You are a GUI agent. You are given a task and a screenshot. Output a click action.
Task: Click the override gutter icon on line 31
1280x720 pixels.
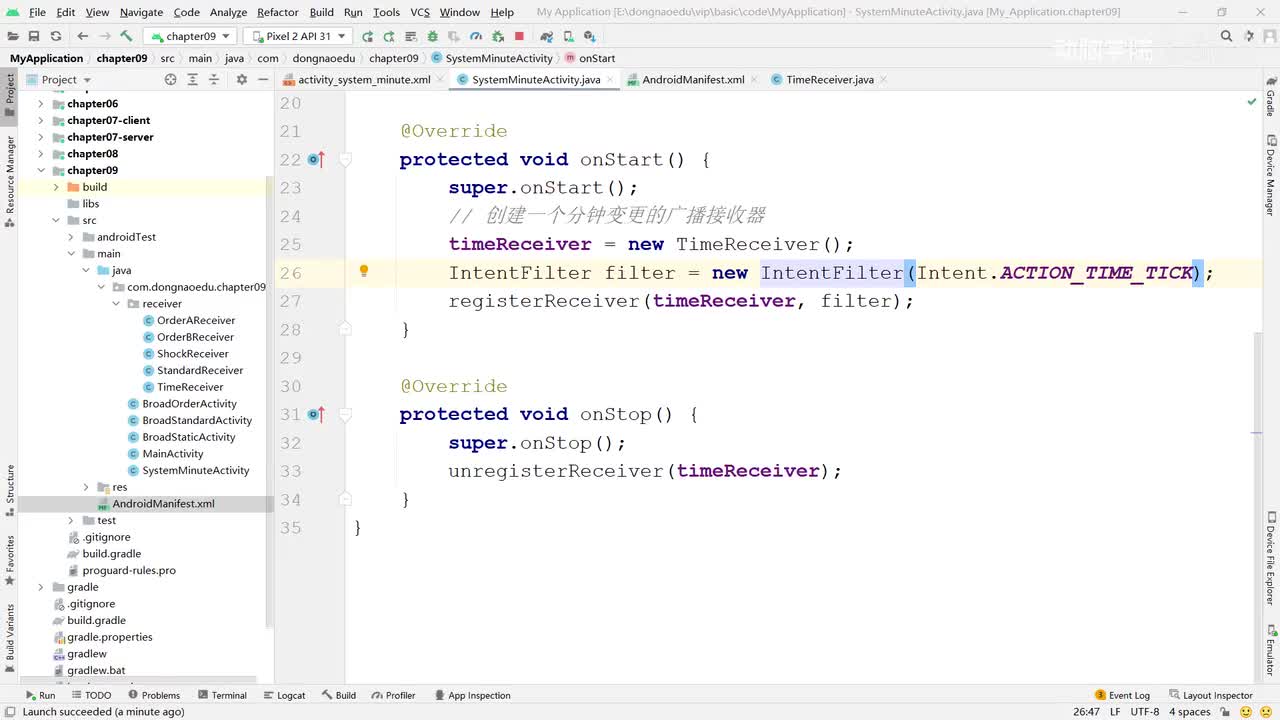[x=316, y=414]
